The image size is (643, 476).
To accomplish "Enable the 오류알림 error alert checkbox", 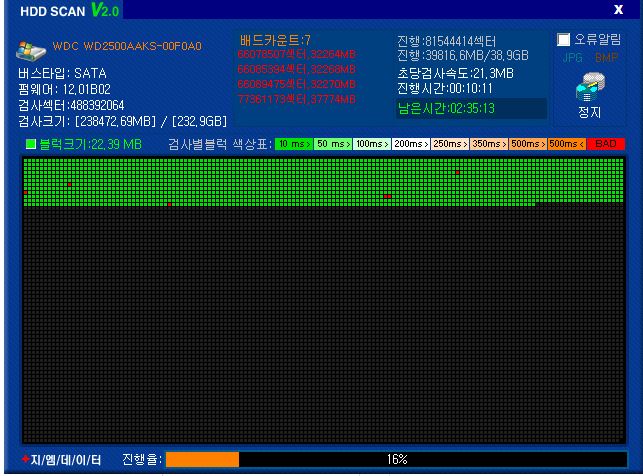I will (563, 40).
